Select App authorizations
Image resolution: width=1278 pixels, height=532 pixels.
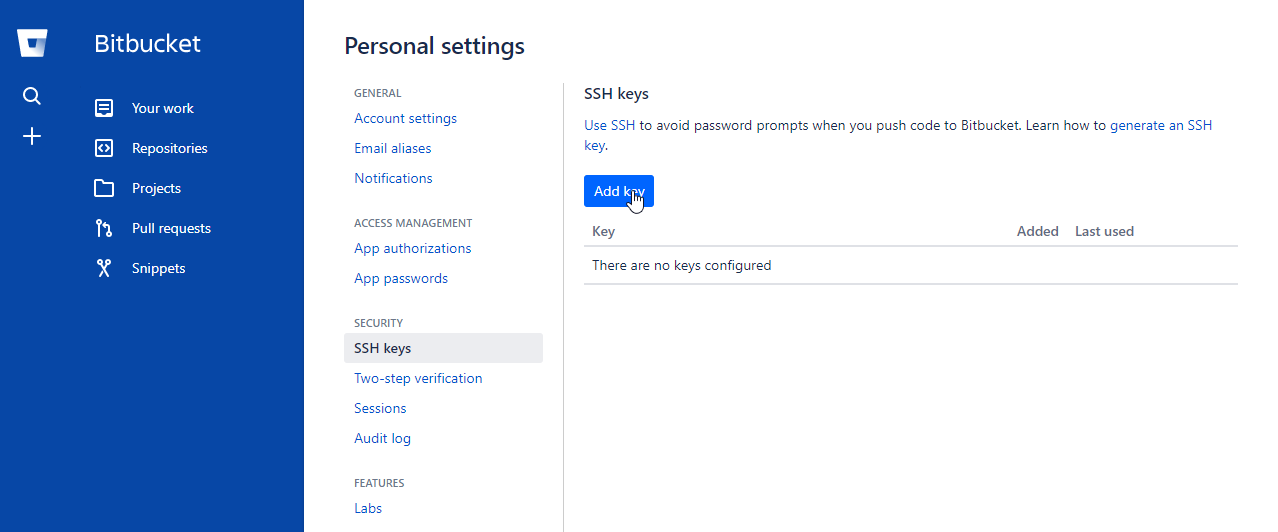412,248
